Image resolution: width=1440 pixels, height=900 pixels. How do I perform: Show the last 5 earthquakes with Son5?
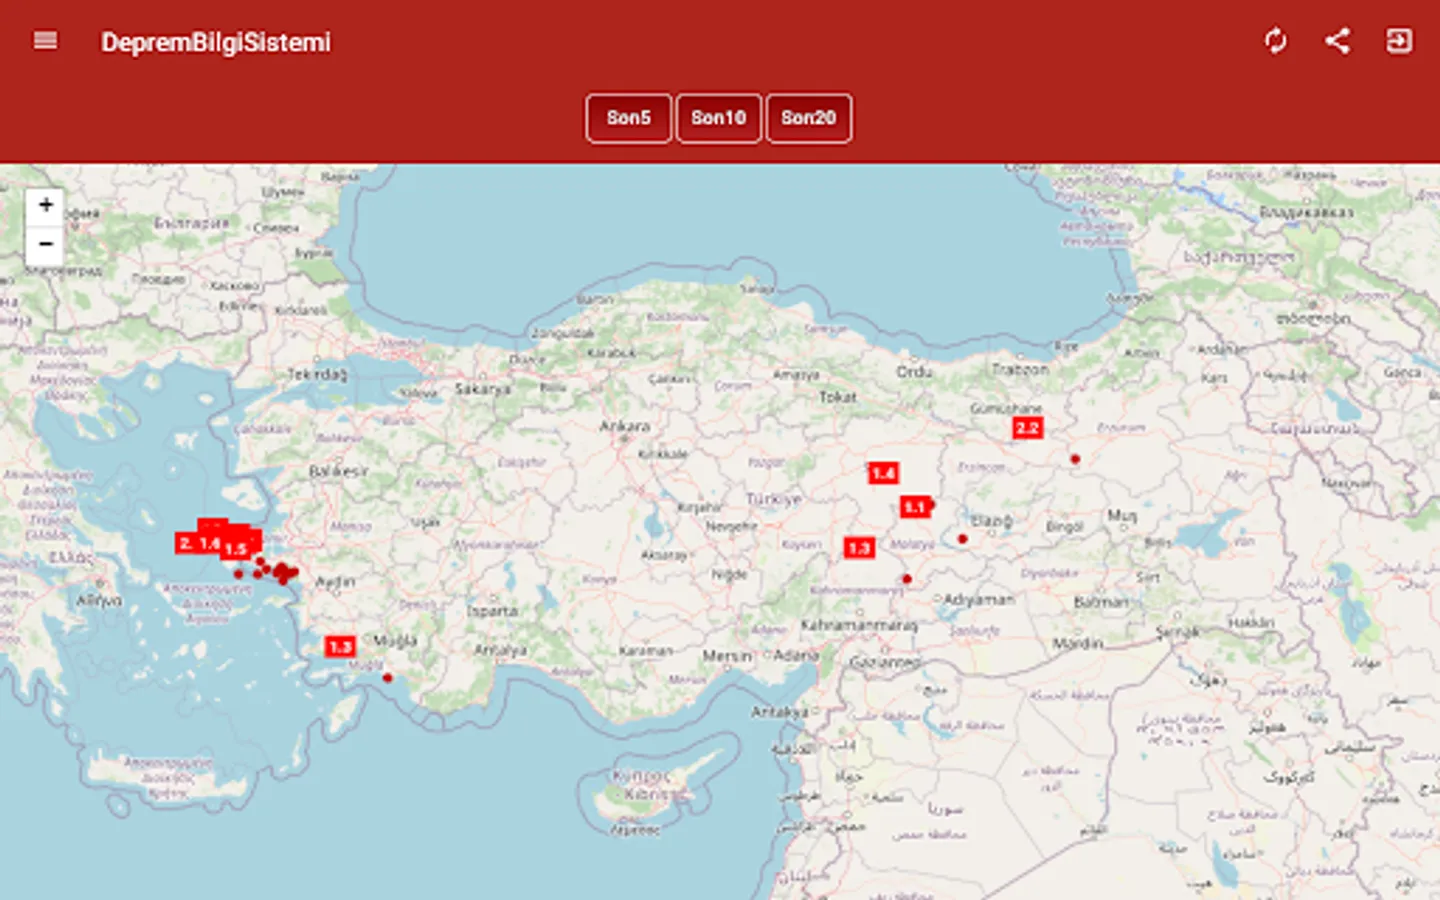pos(629,118)
